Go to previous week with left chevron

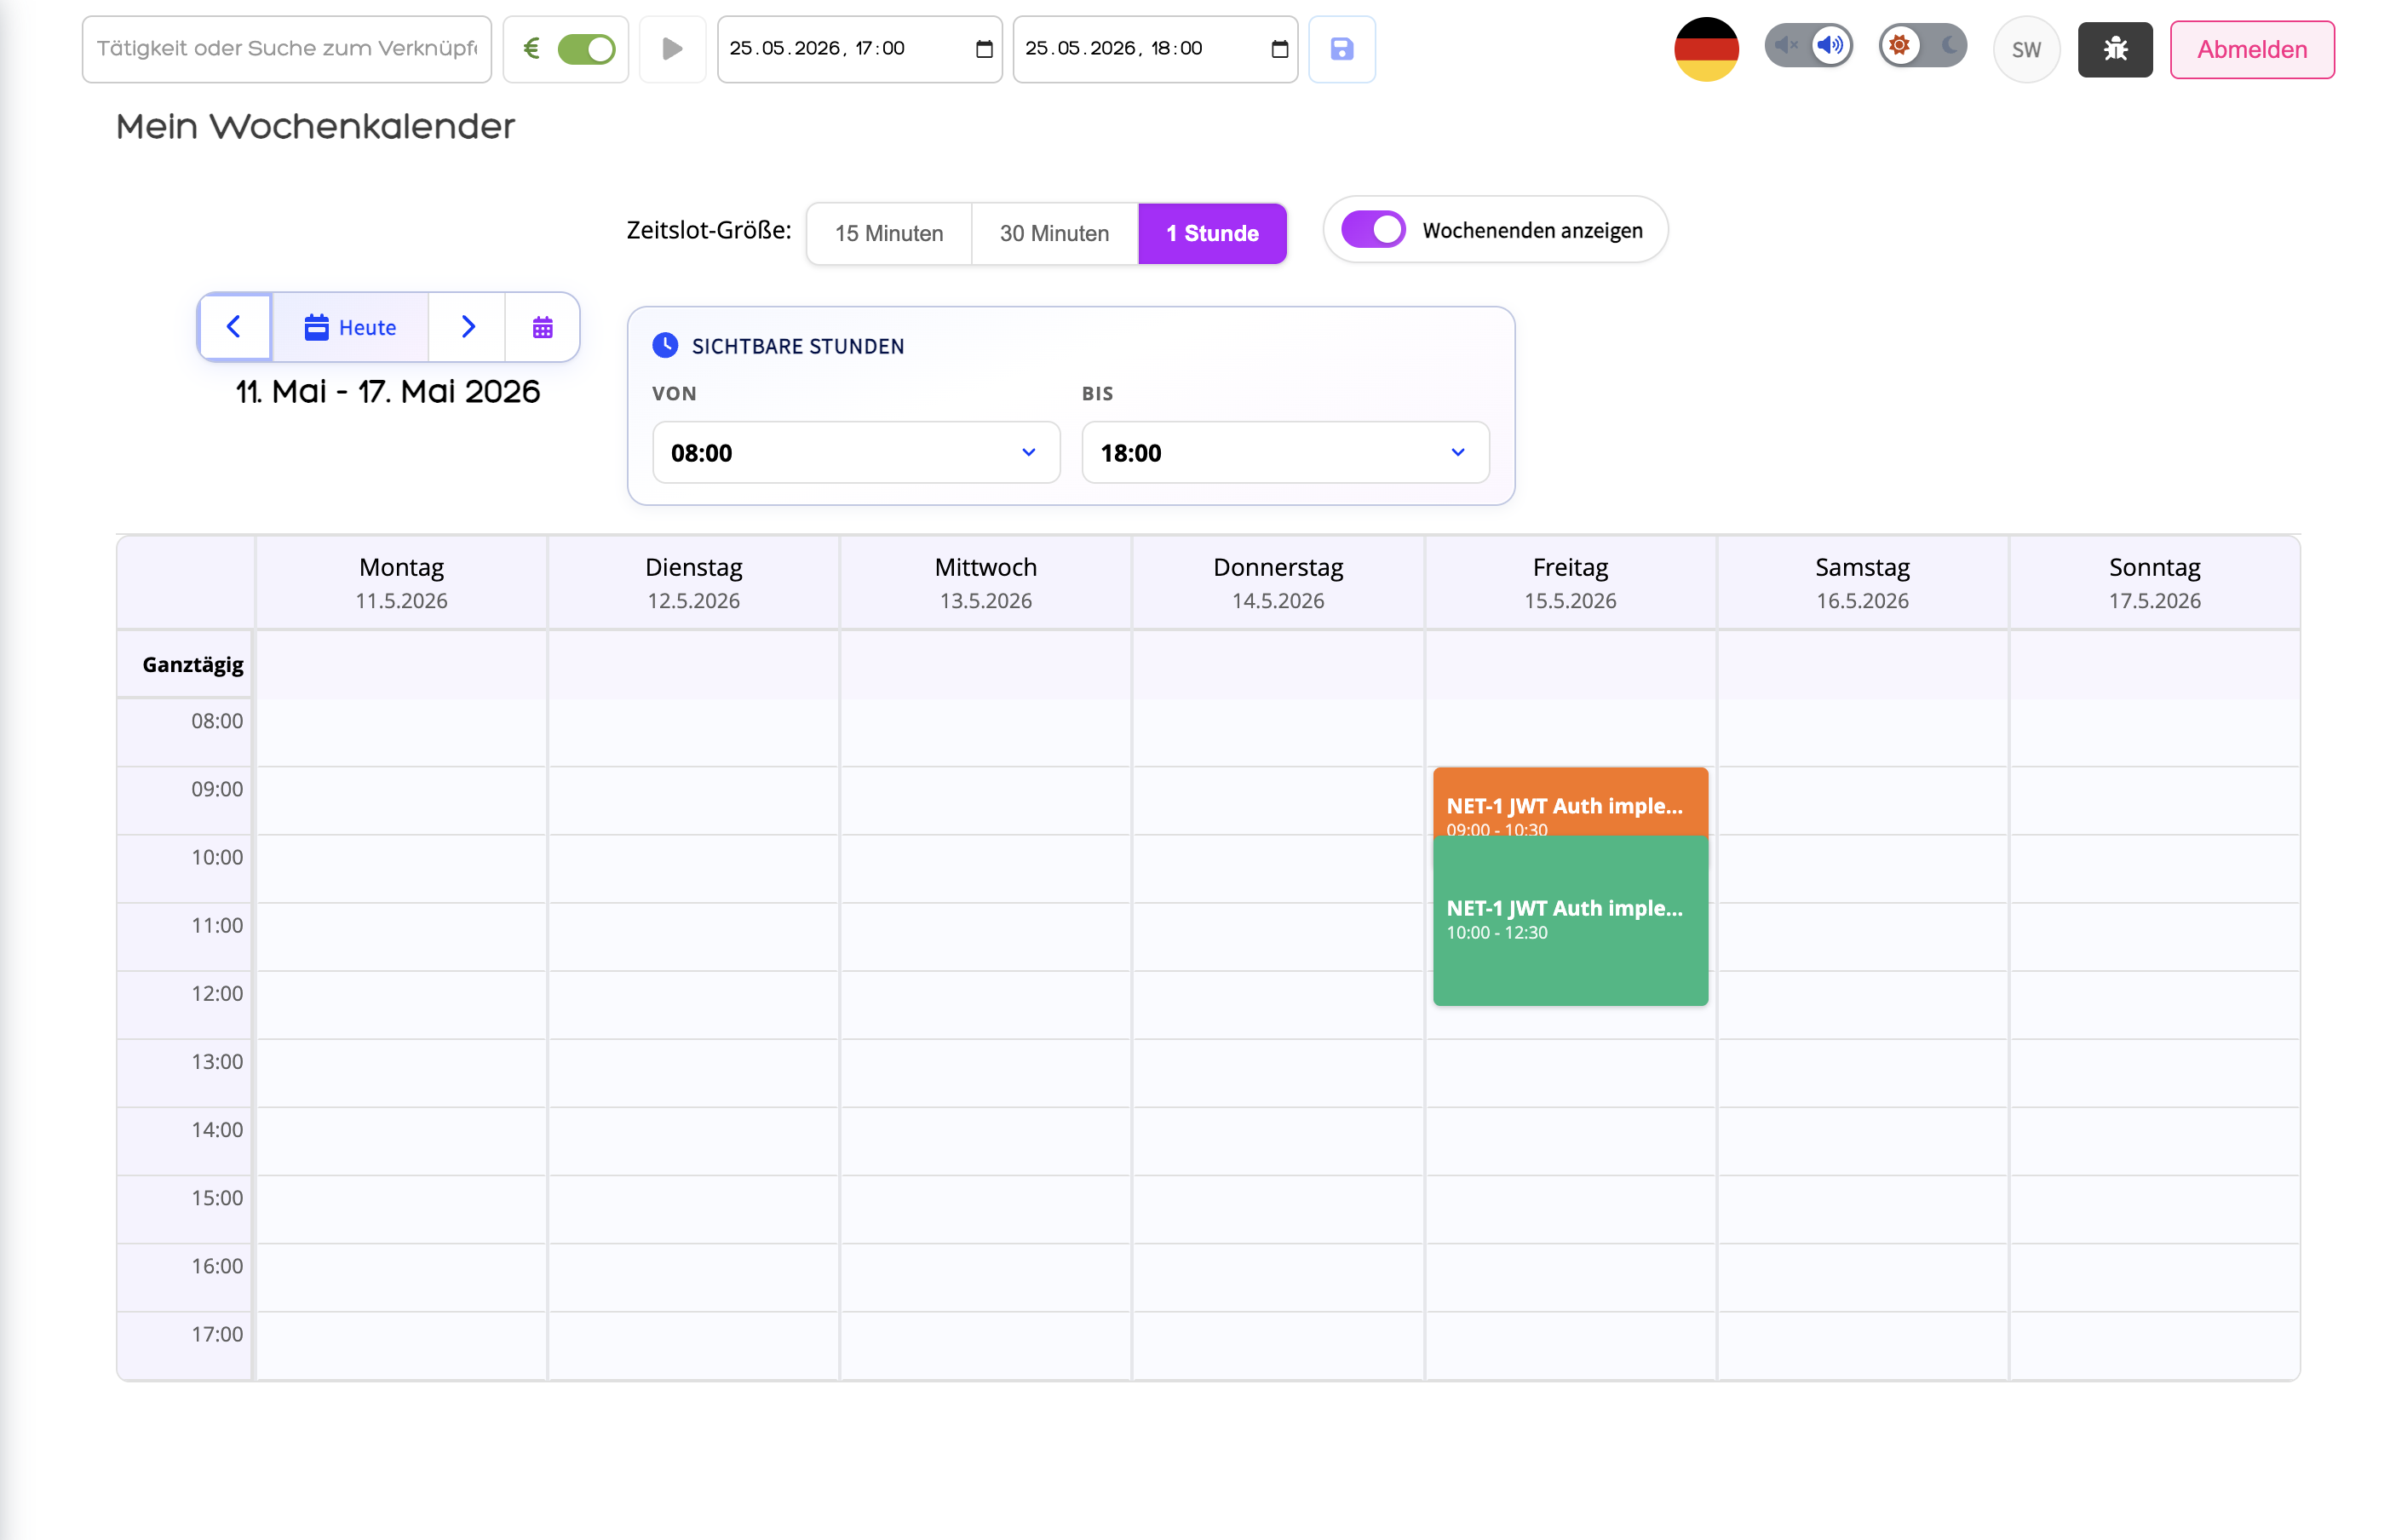[x=234, y=327]
